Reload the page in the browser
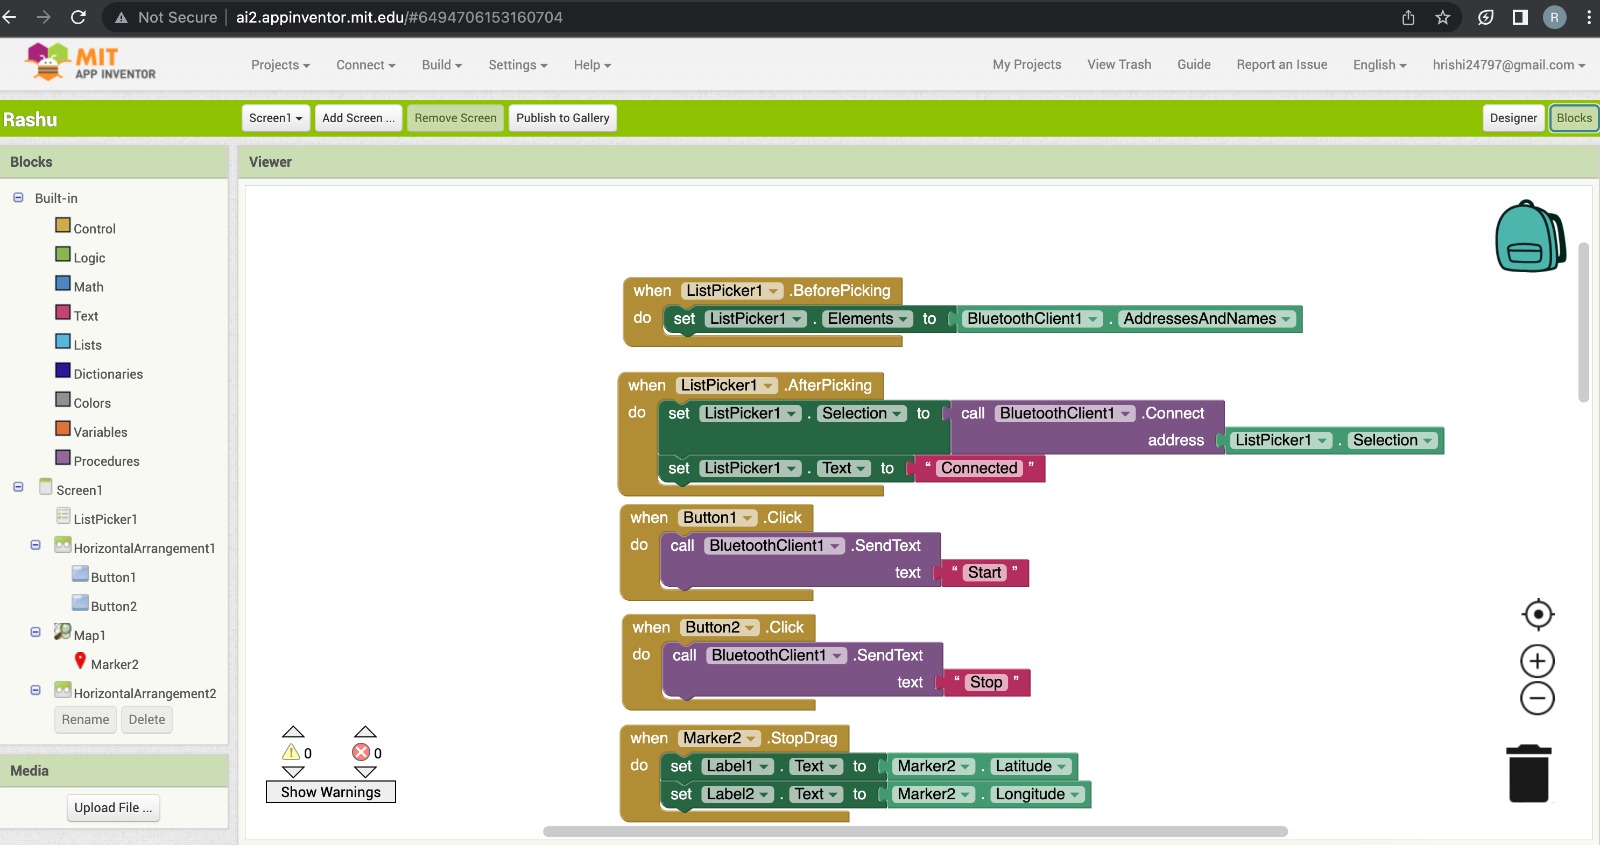 click(x=78, y=17)
